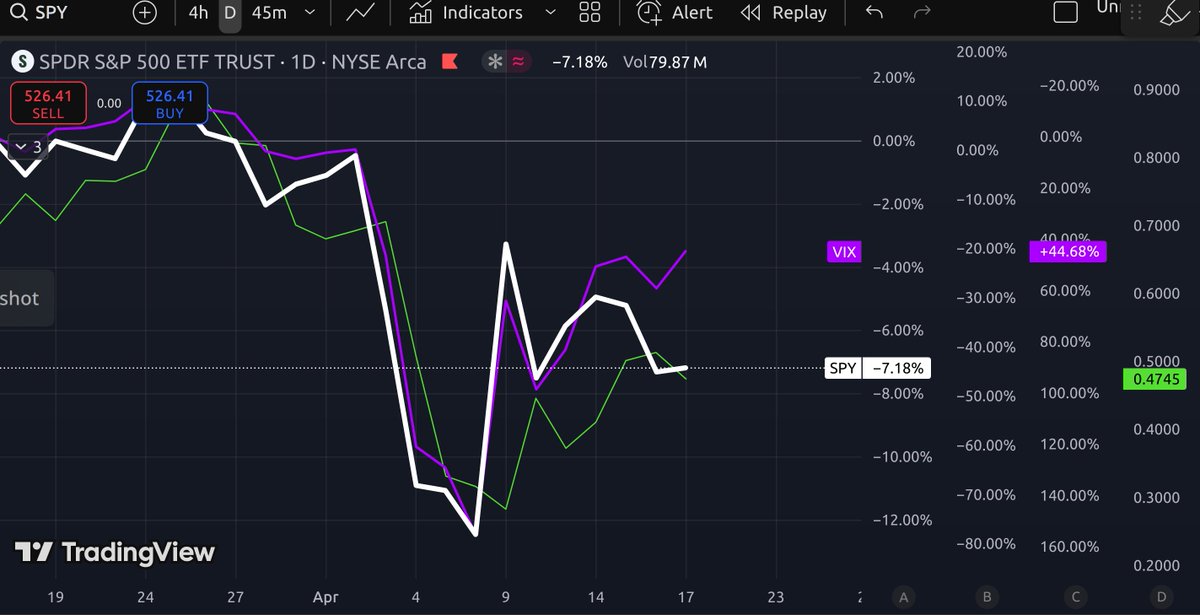Click the S logo icon of SPDR ETF
This screenshot has width=1200, height=615.
pos(22,62)
